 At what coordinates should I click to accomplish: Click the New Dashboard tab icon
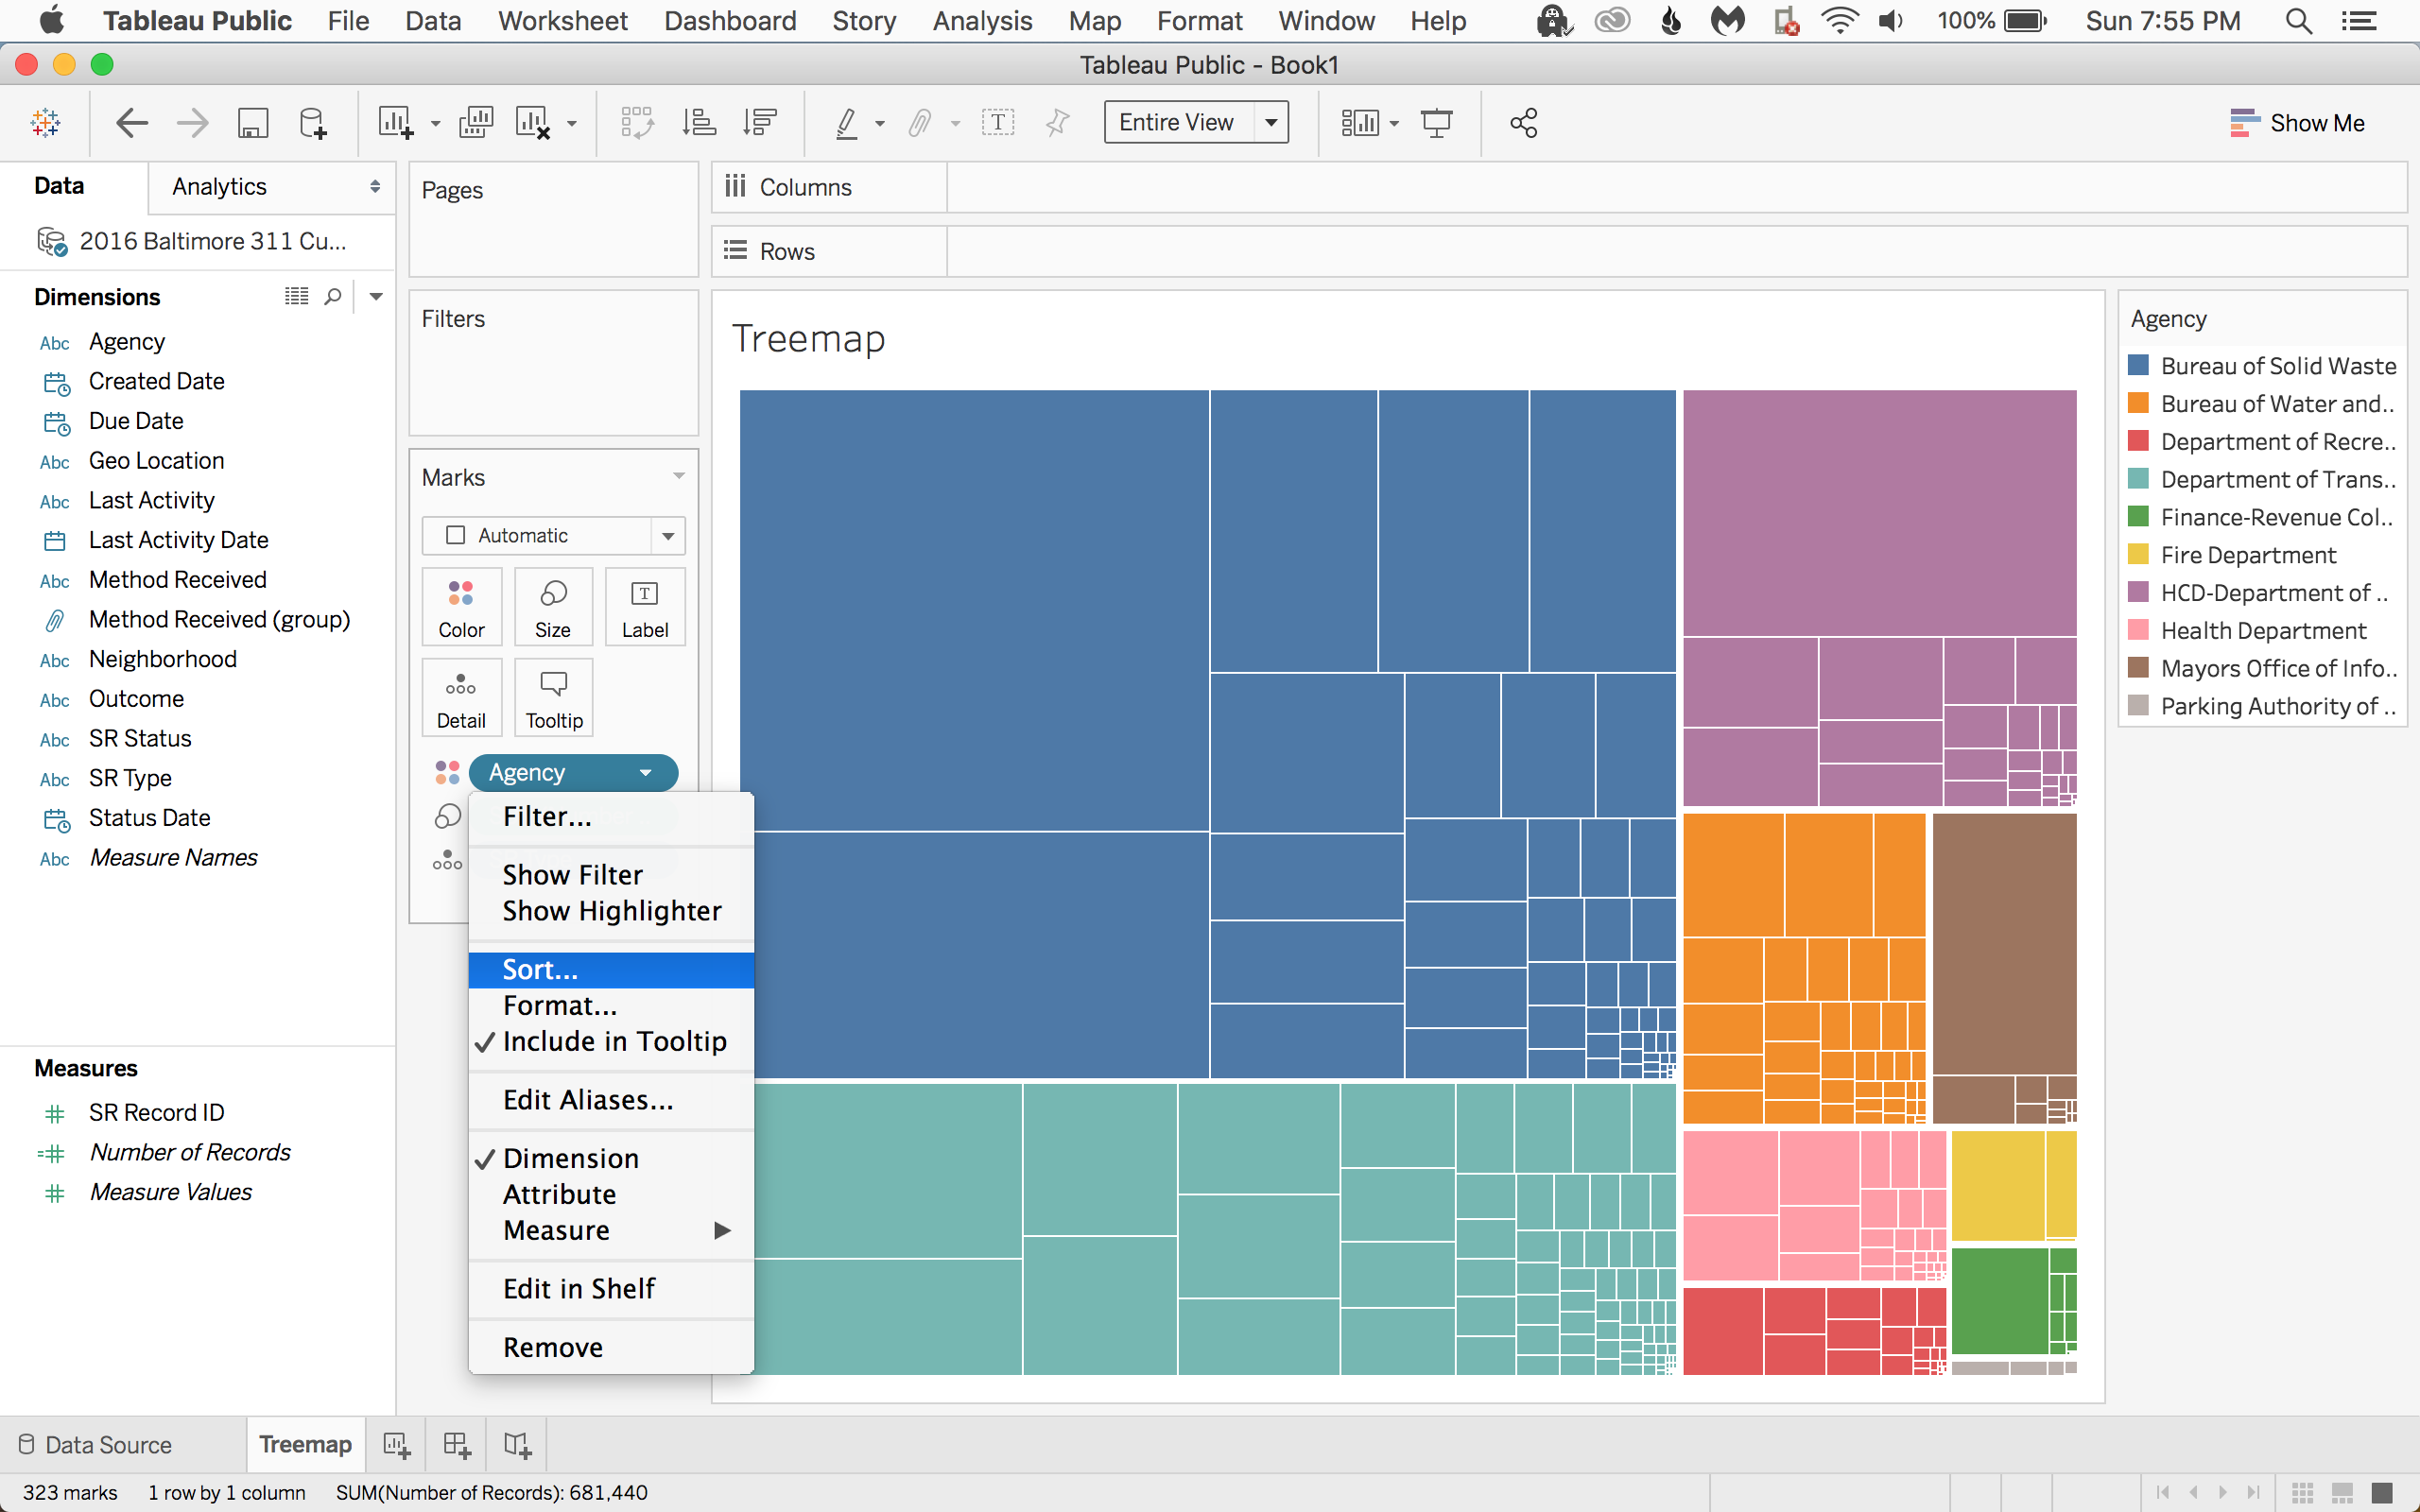pos(457,1445)
